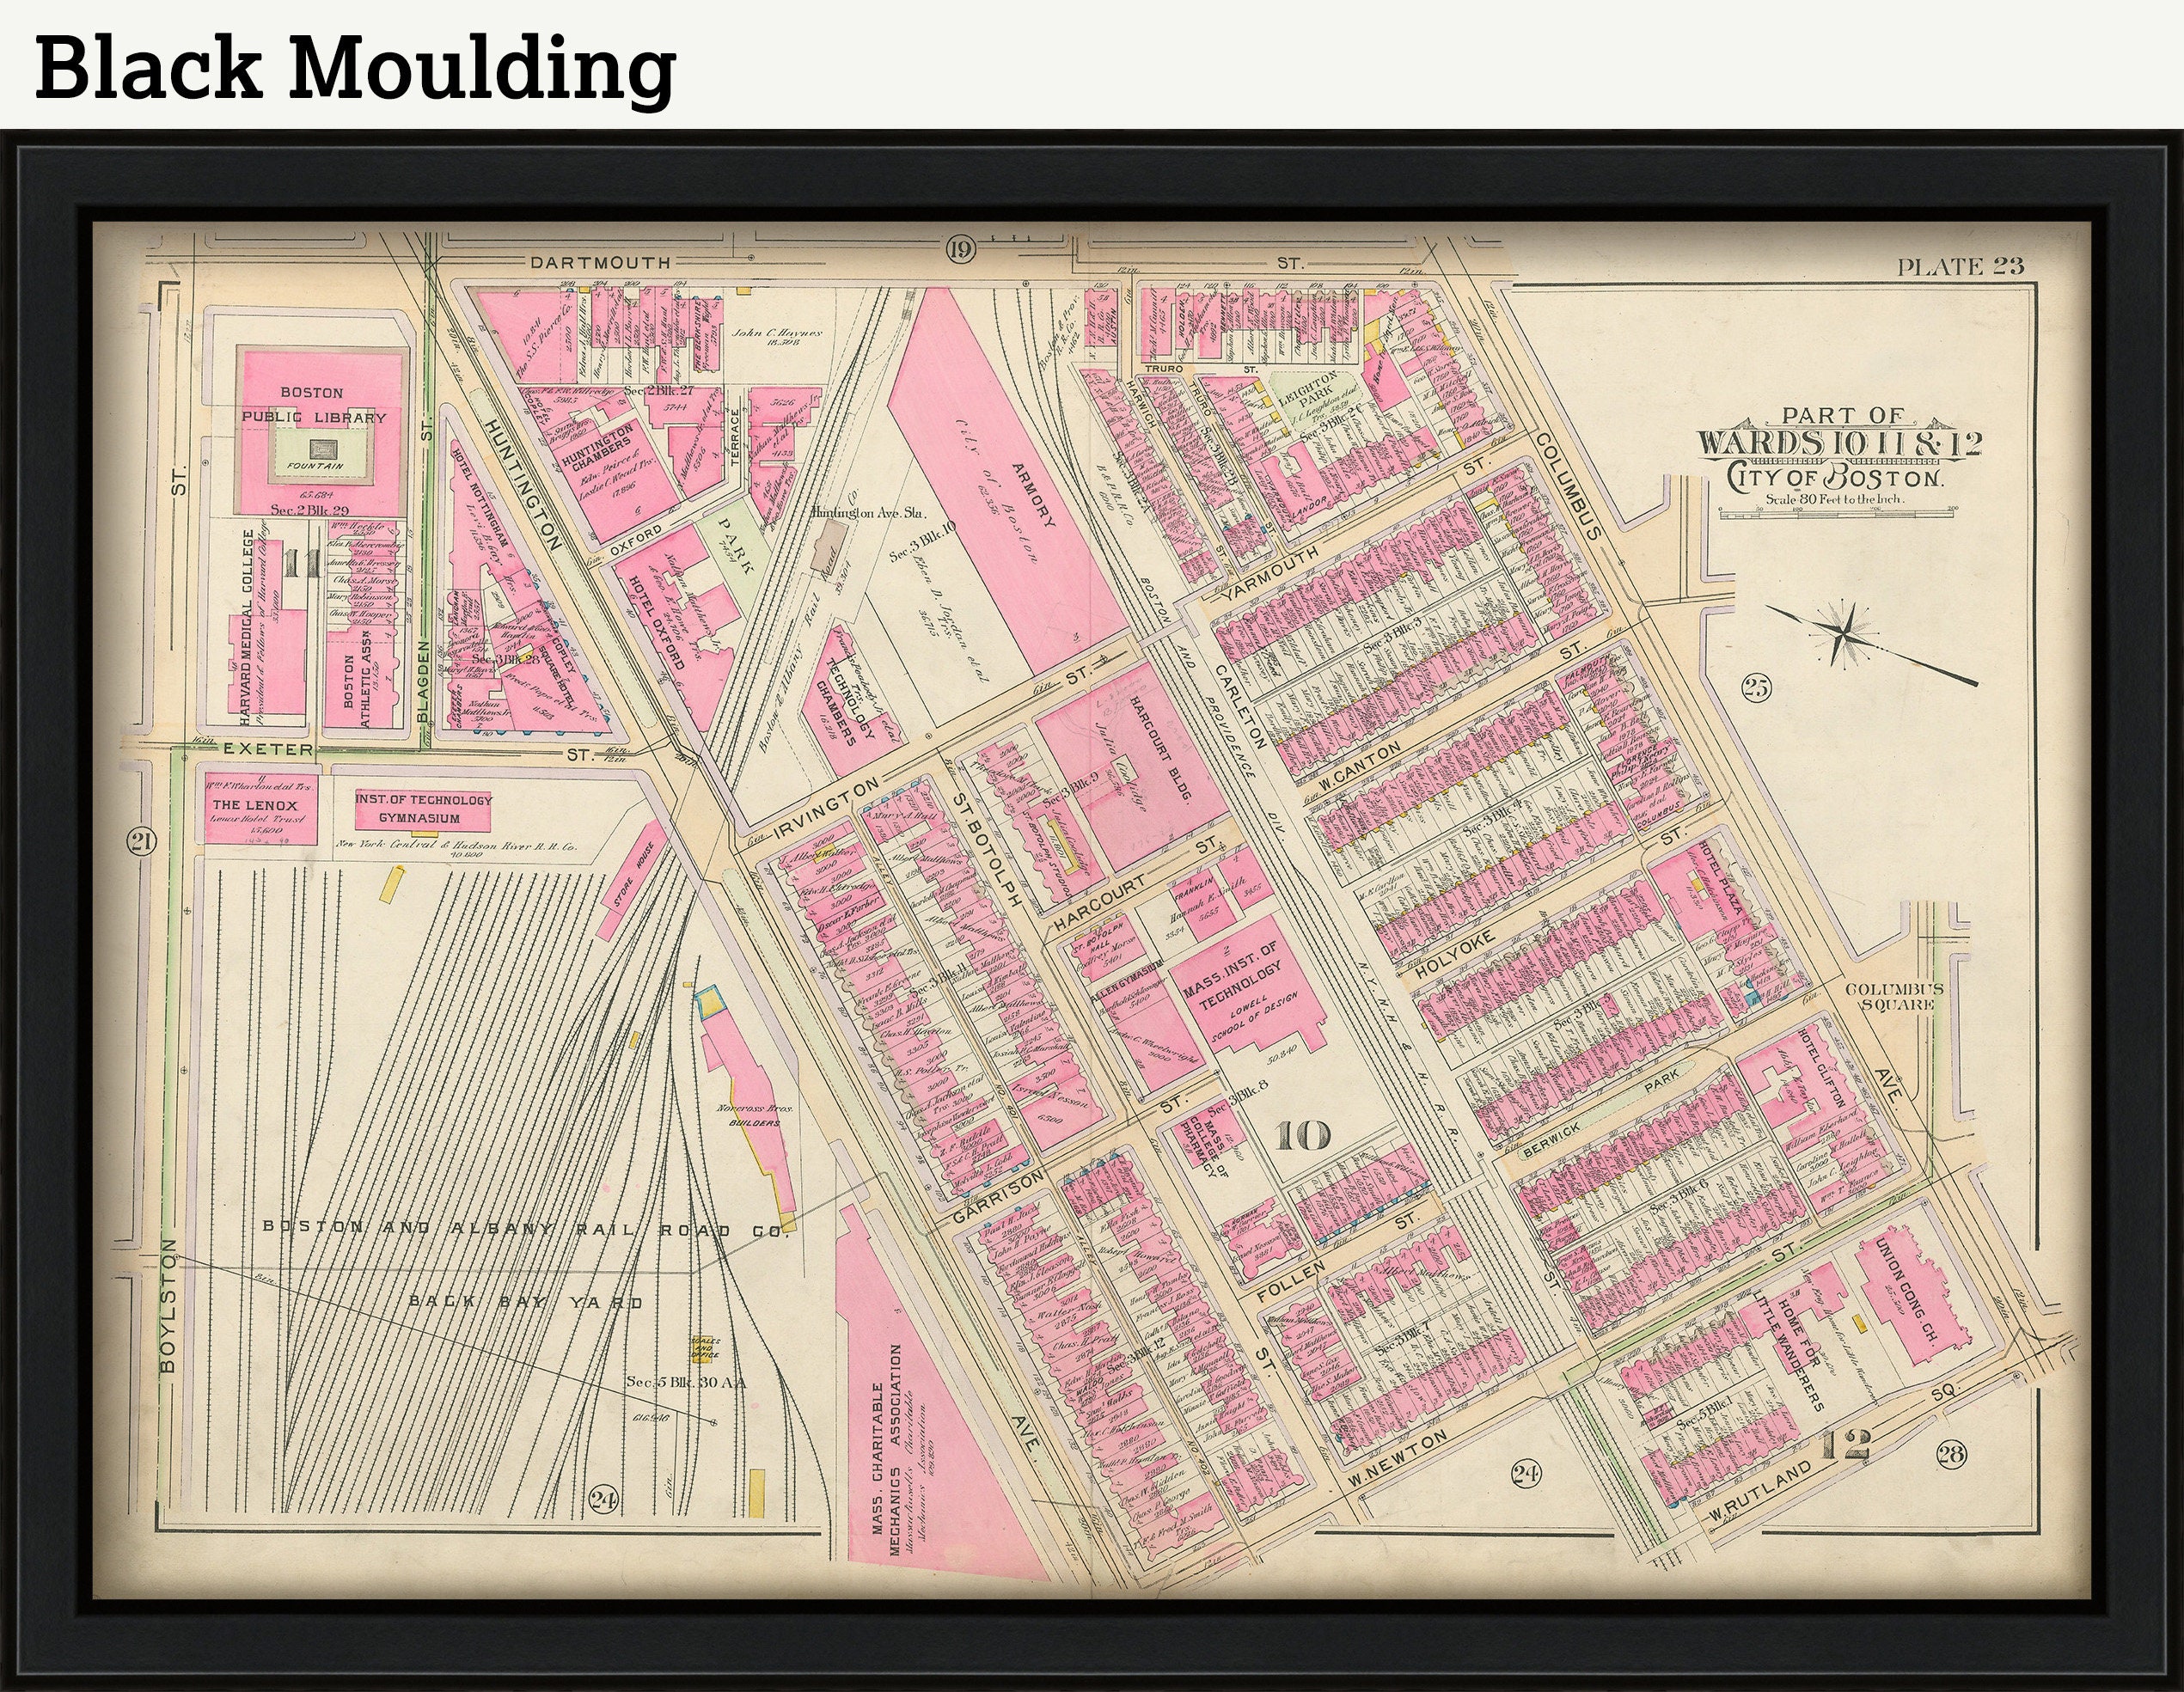The height and width of the screenshot is (1692, 2184).
Task: Click "WARDS 10 11 & 12" in the title
Action: click(x=1839, y=443)
